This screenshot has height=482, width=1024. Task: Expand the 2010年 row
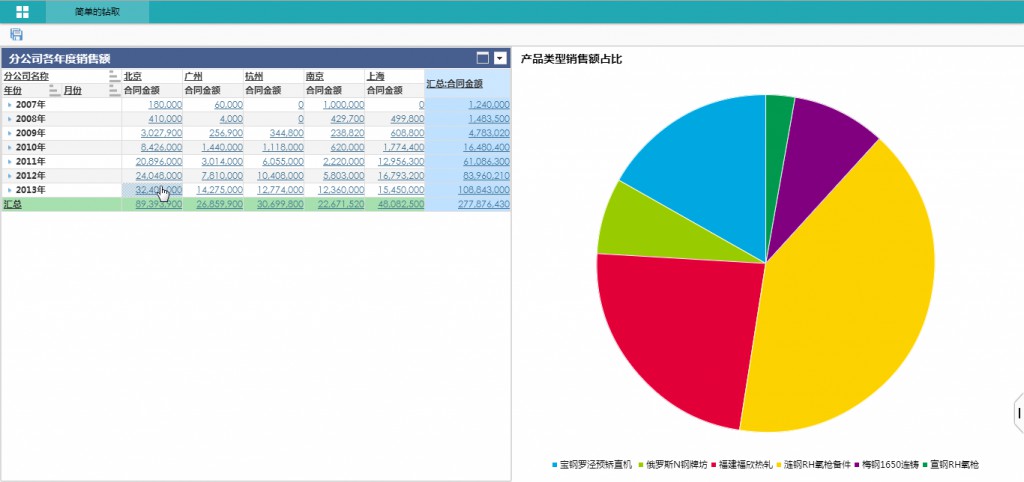coord(10,147)
